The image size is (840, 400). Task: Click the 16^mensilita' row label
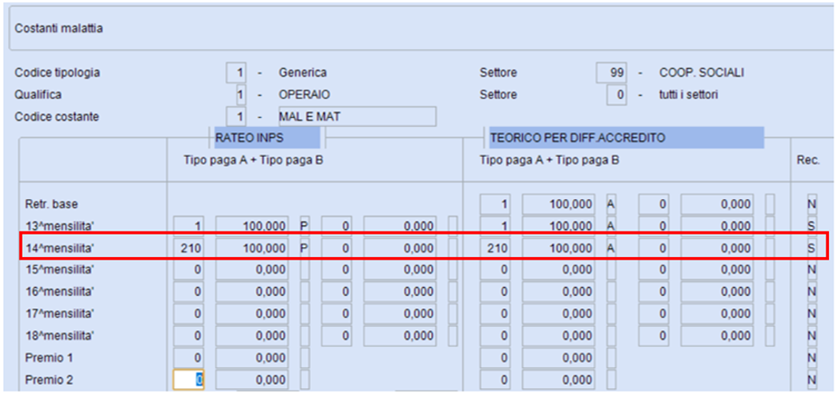(59, 292)
